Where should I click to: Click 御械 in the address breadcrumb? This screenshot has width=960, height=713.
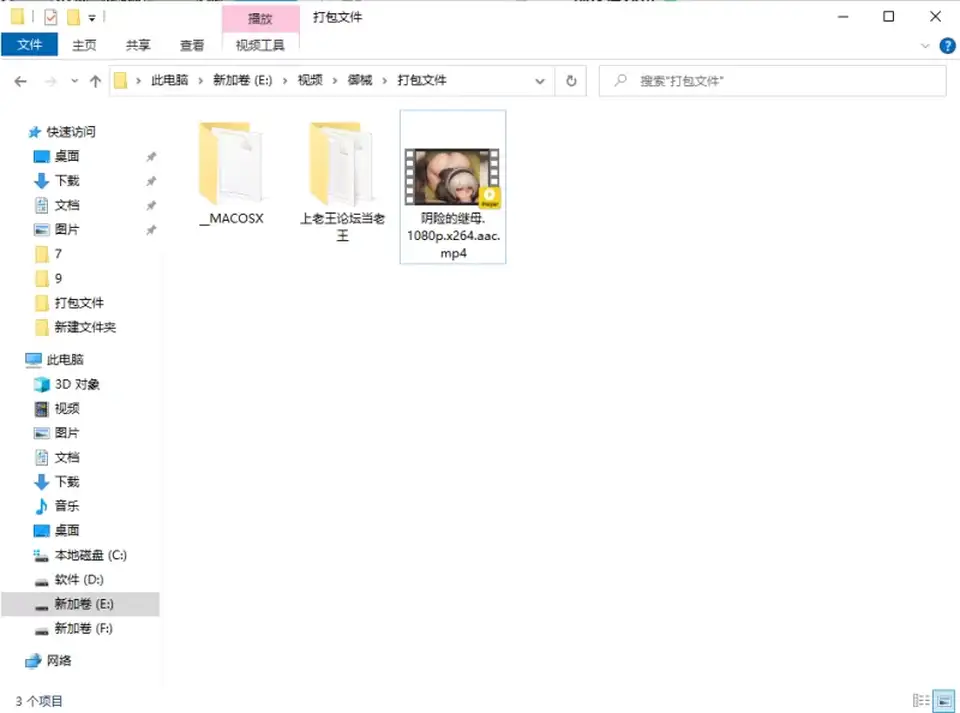pyautogui.click(x=360, y=80)
